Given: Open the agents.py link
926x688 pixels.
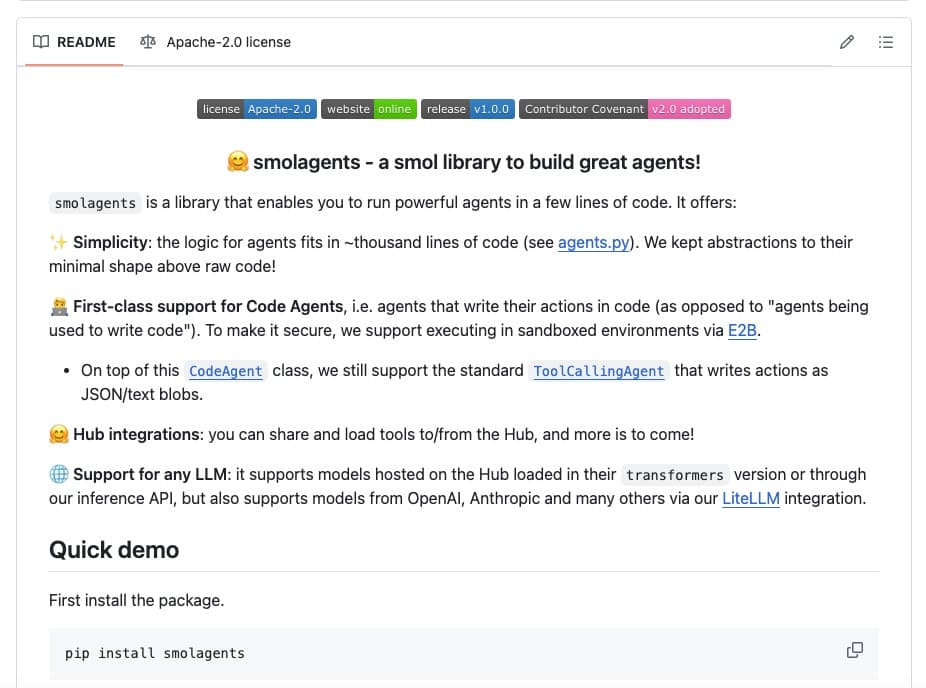Looking at the screenshot, I should coord(594,242).
